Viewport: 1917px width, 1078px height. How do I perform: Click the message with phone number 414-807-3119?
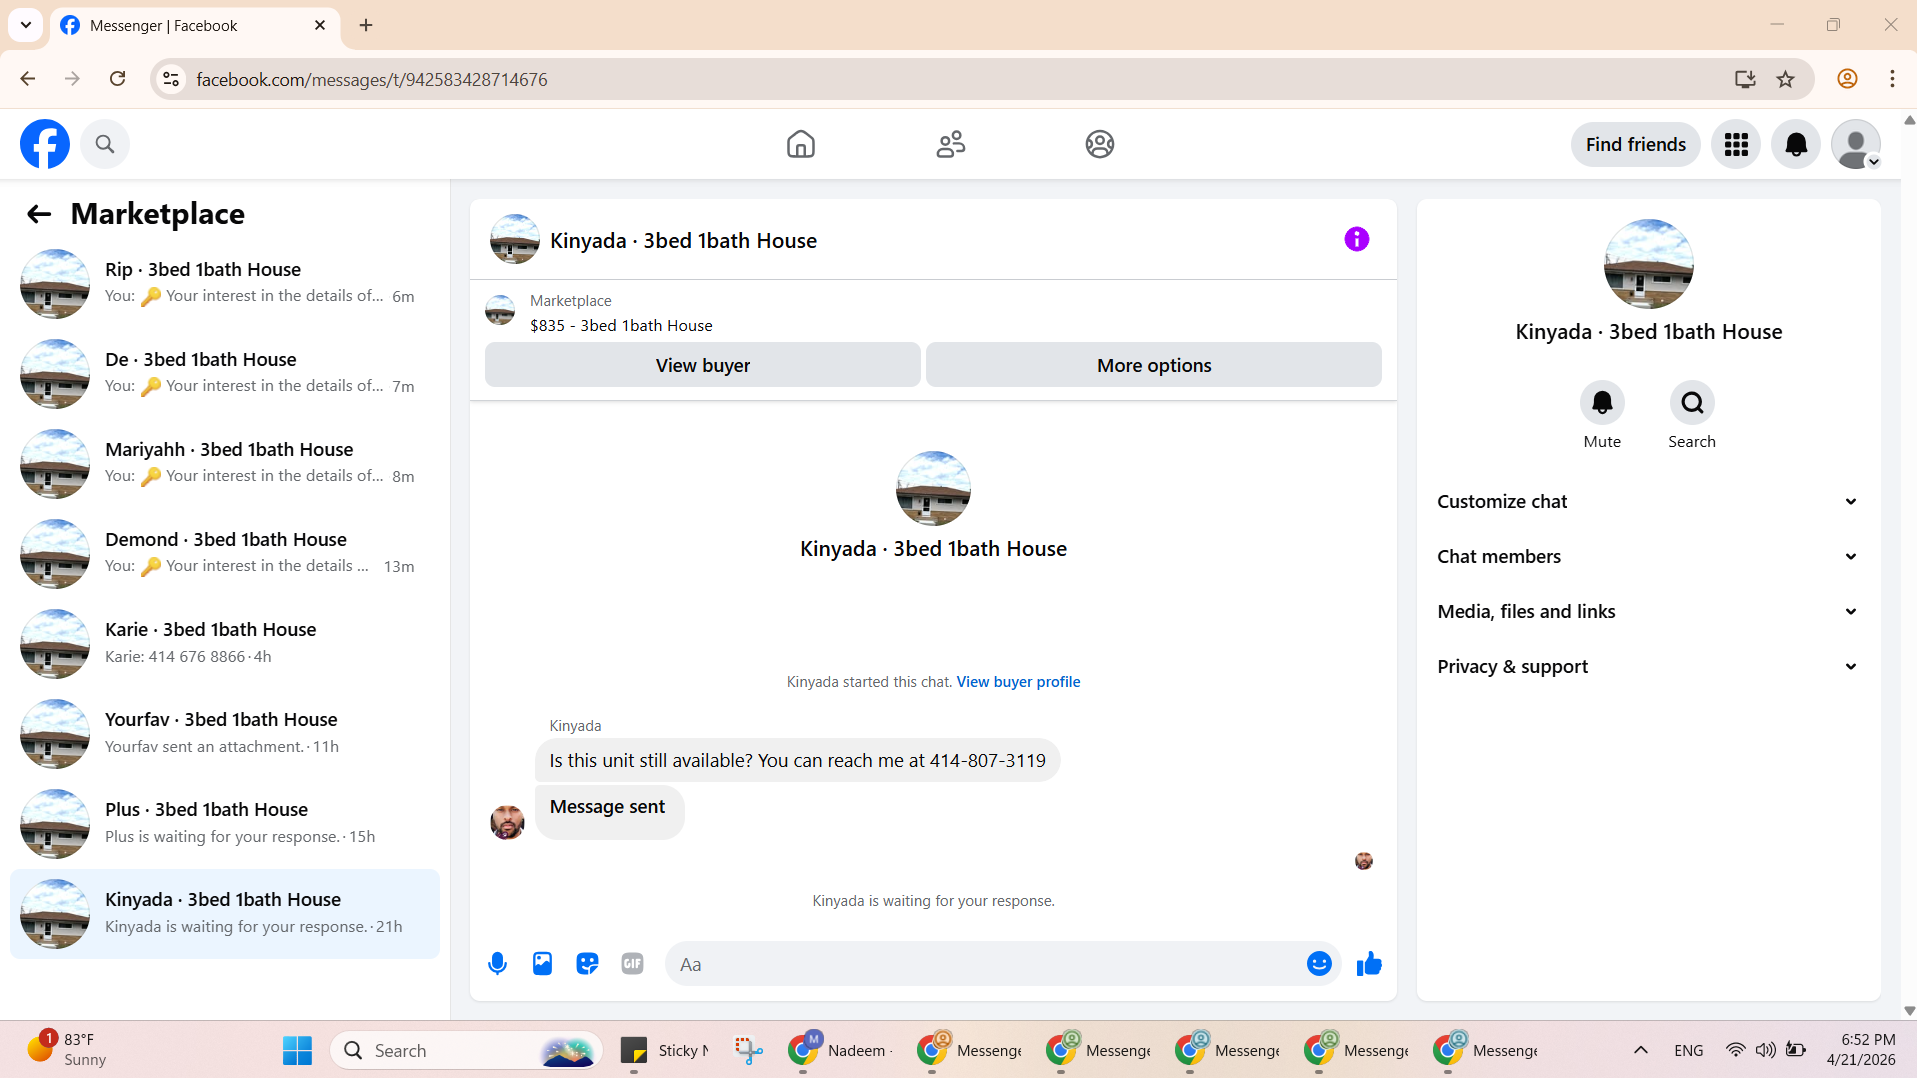pos(798,761)
